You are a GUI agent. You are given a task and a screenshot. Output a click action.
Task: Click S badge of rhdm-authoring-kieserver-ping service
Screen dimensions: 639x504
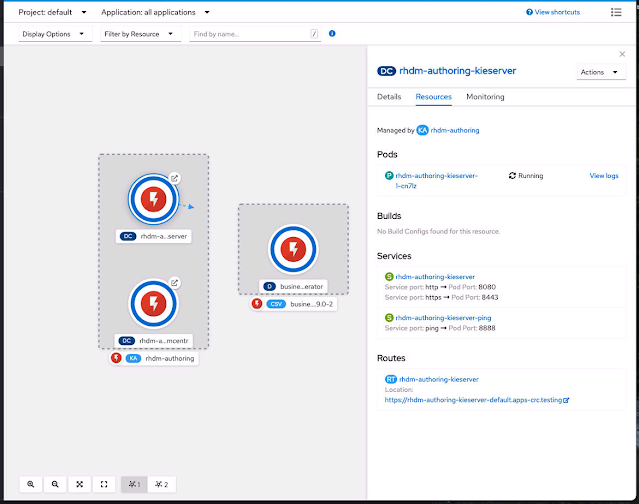point(389,317)
